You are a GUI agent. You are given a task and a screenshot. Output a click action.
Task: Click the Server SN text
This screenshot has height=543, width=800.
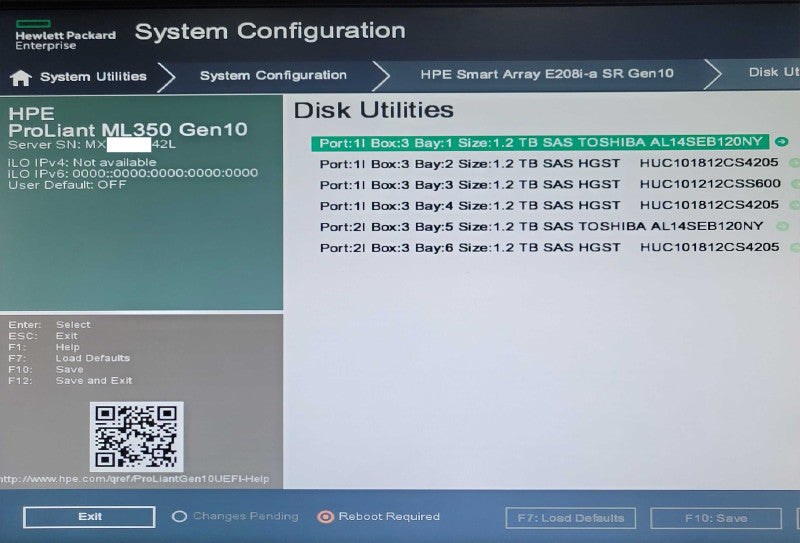coord(92,144)
